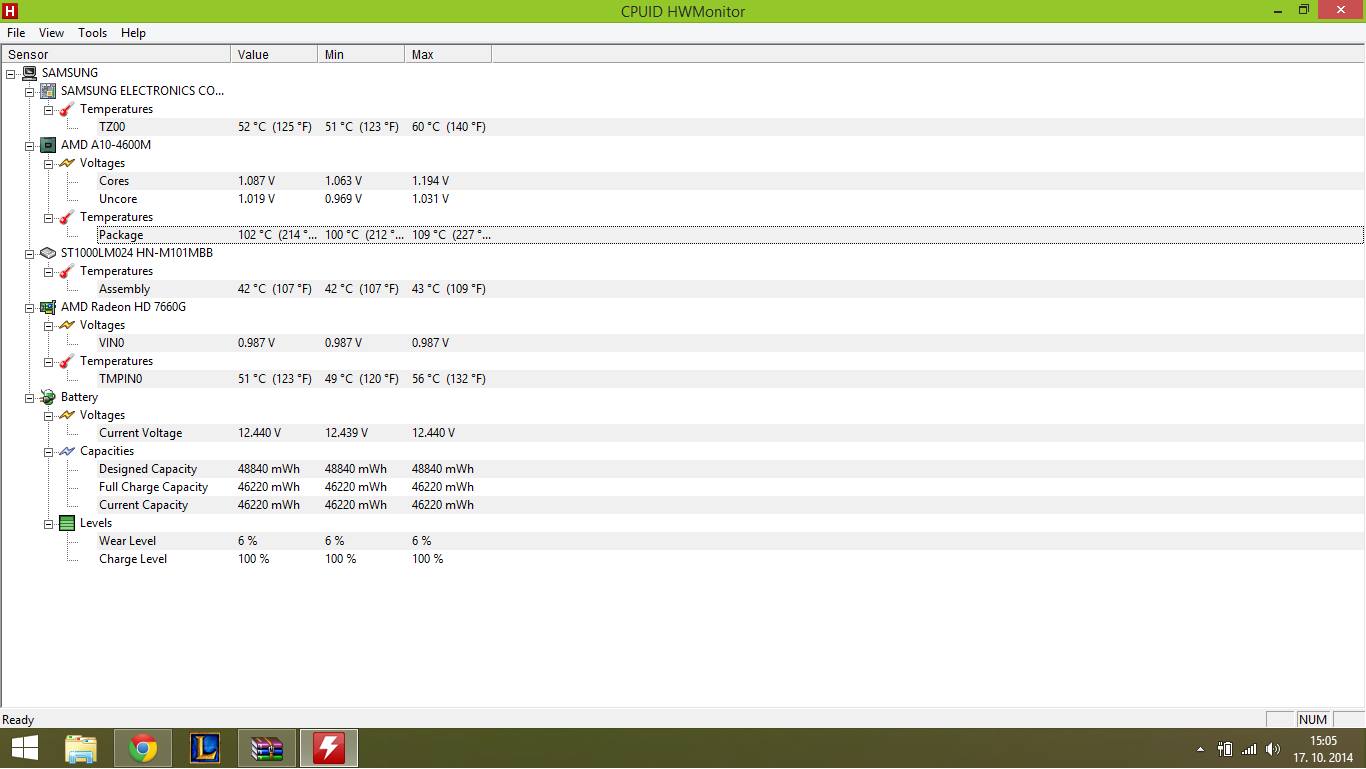Click the ST1000LM024 hard drive icon
The height and width of the screenshot is (769, 1366).
(48, 253)
